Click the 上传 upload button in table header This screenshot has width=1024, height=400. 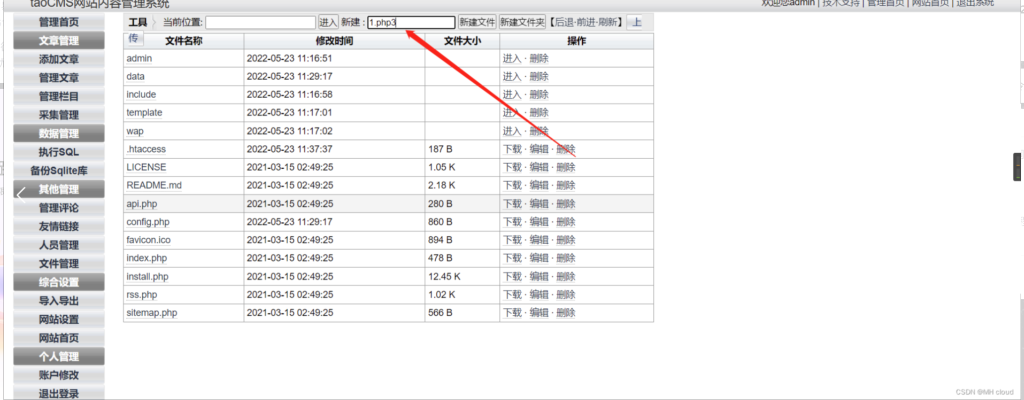(x=135, y=39)
